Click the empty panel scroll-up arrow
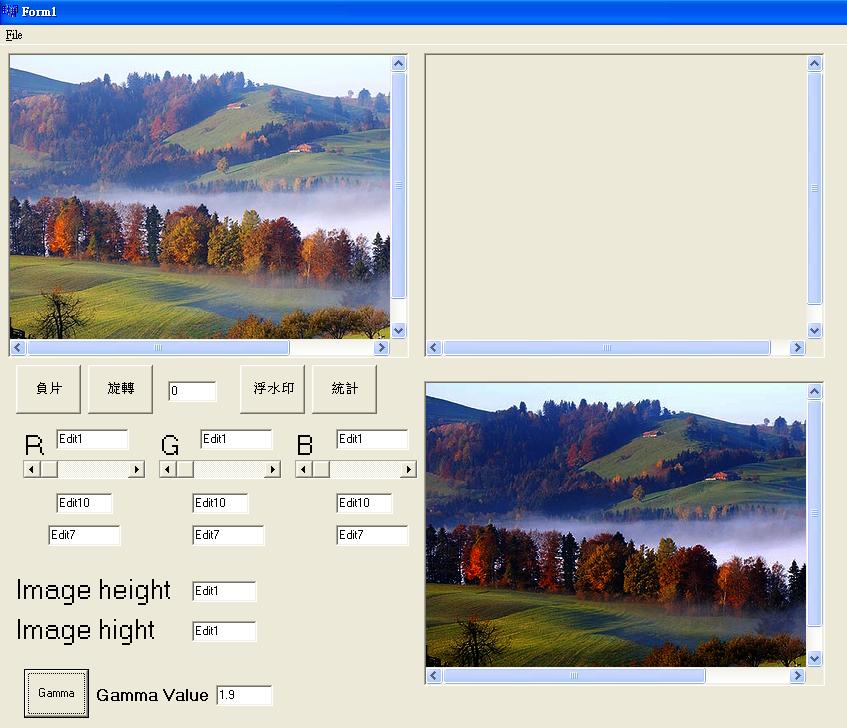This screenshot has width=847, height=728. [815, 63]
